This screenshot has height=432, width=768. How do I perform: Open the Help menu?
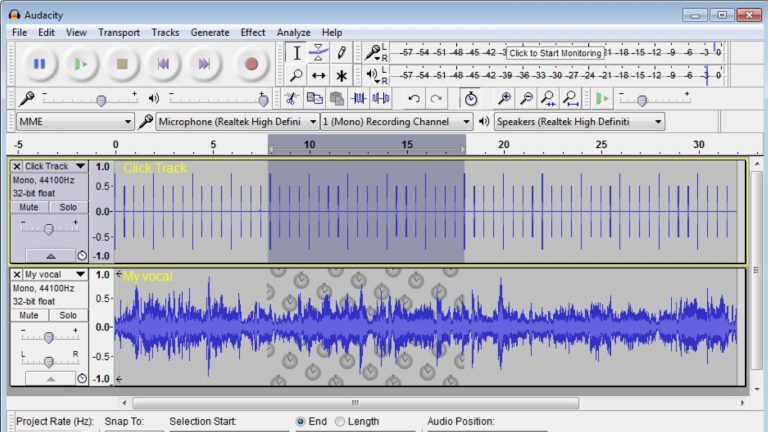pyautogui.click(x=332, y=33)
